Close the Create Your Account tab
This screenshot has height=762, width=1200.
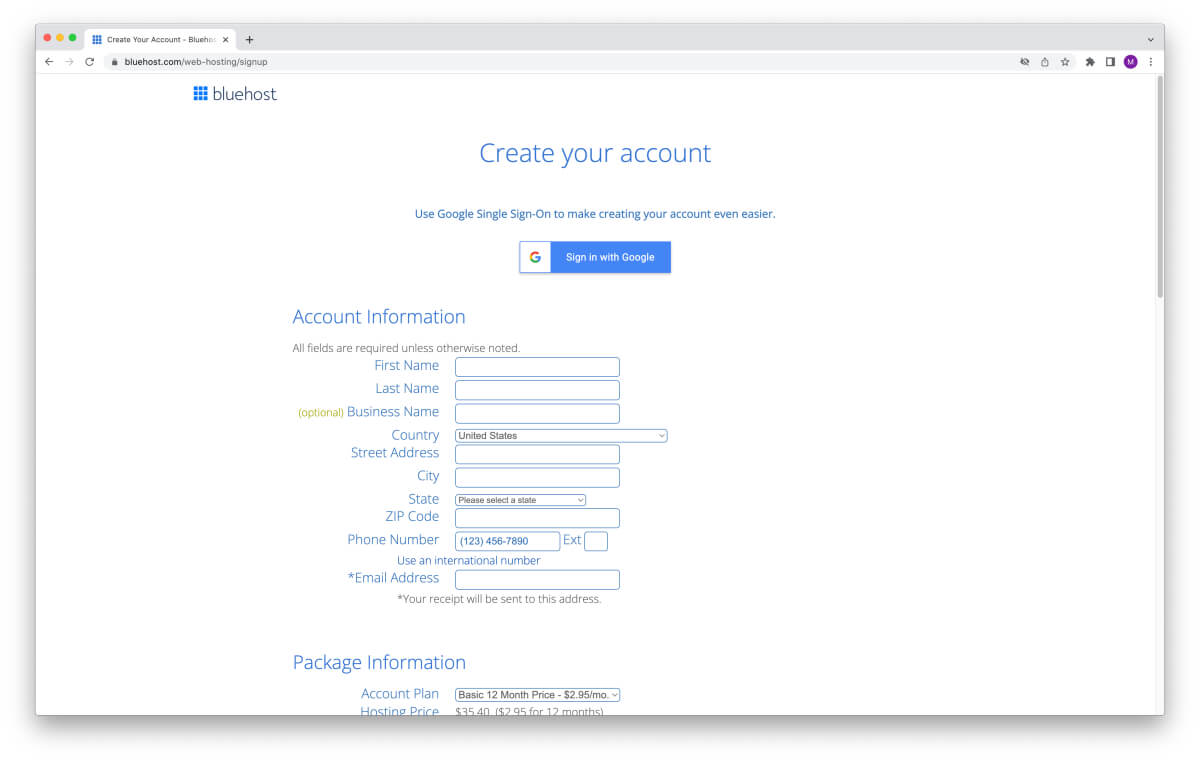(226, 40)
